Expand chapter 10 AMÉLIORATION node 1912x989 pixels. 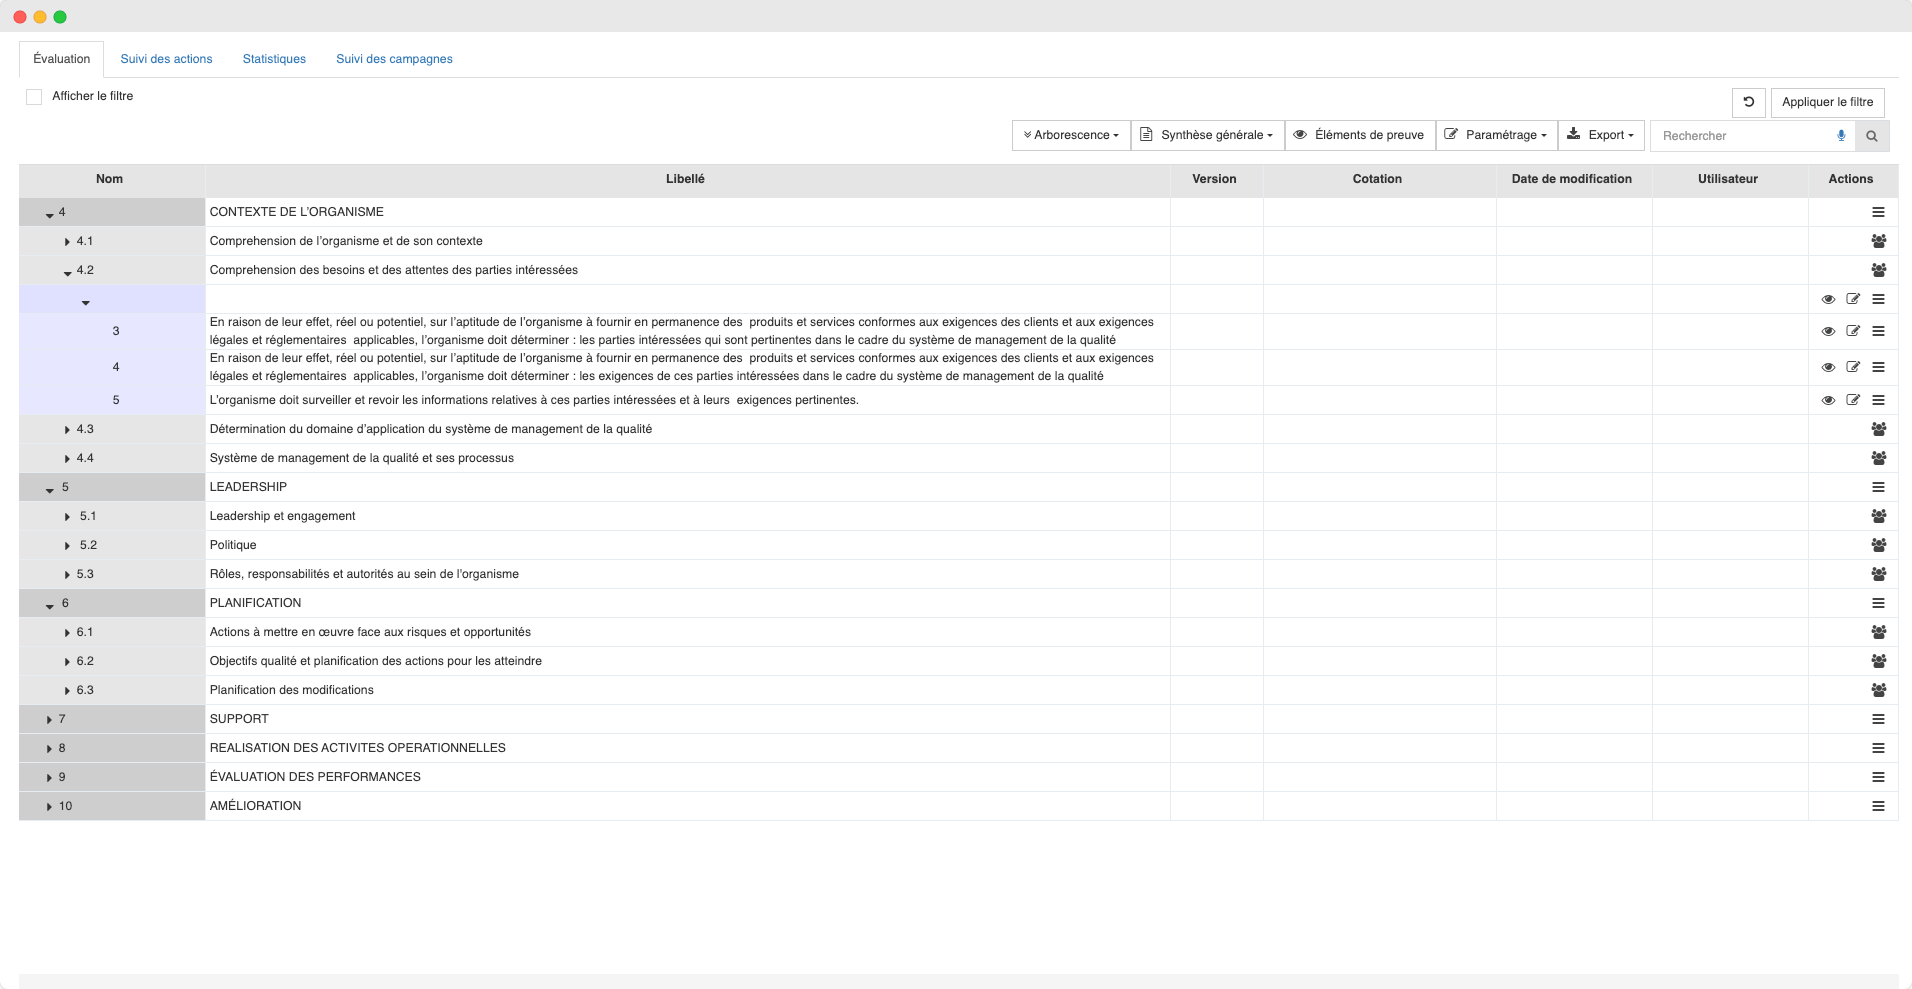pyautogui.click(x=49, y=807)
